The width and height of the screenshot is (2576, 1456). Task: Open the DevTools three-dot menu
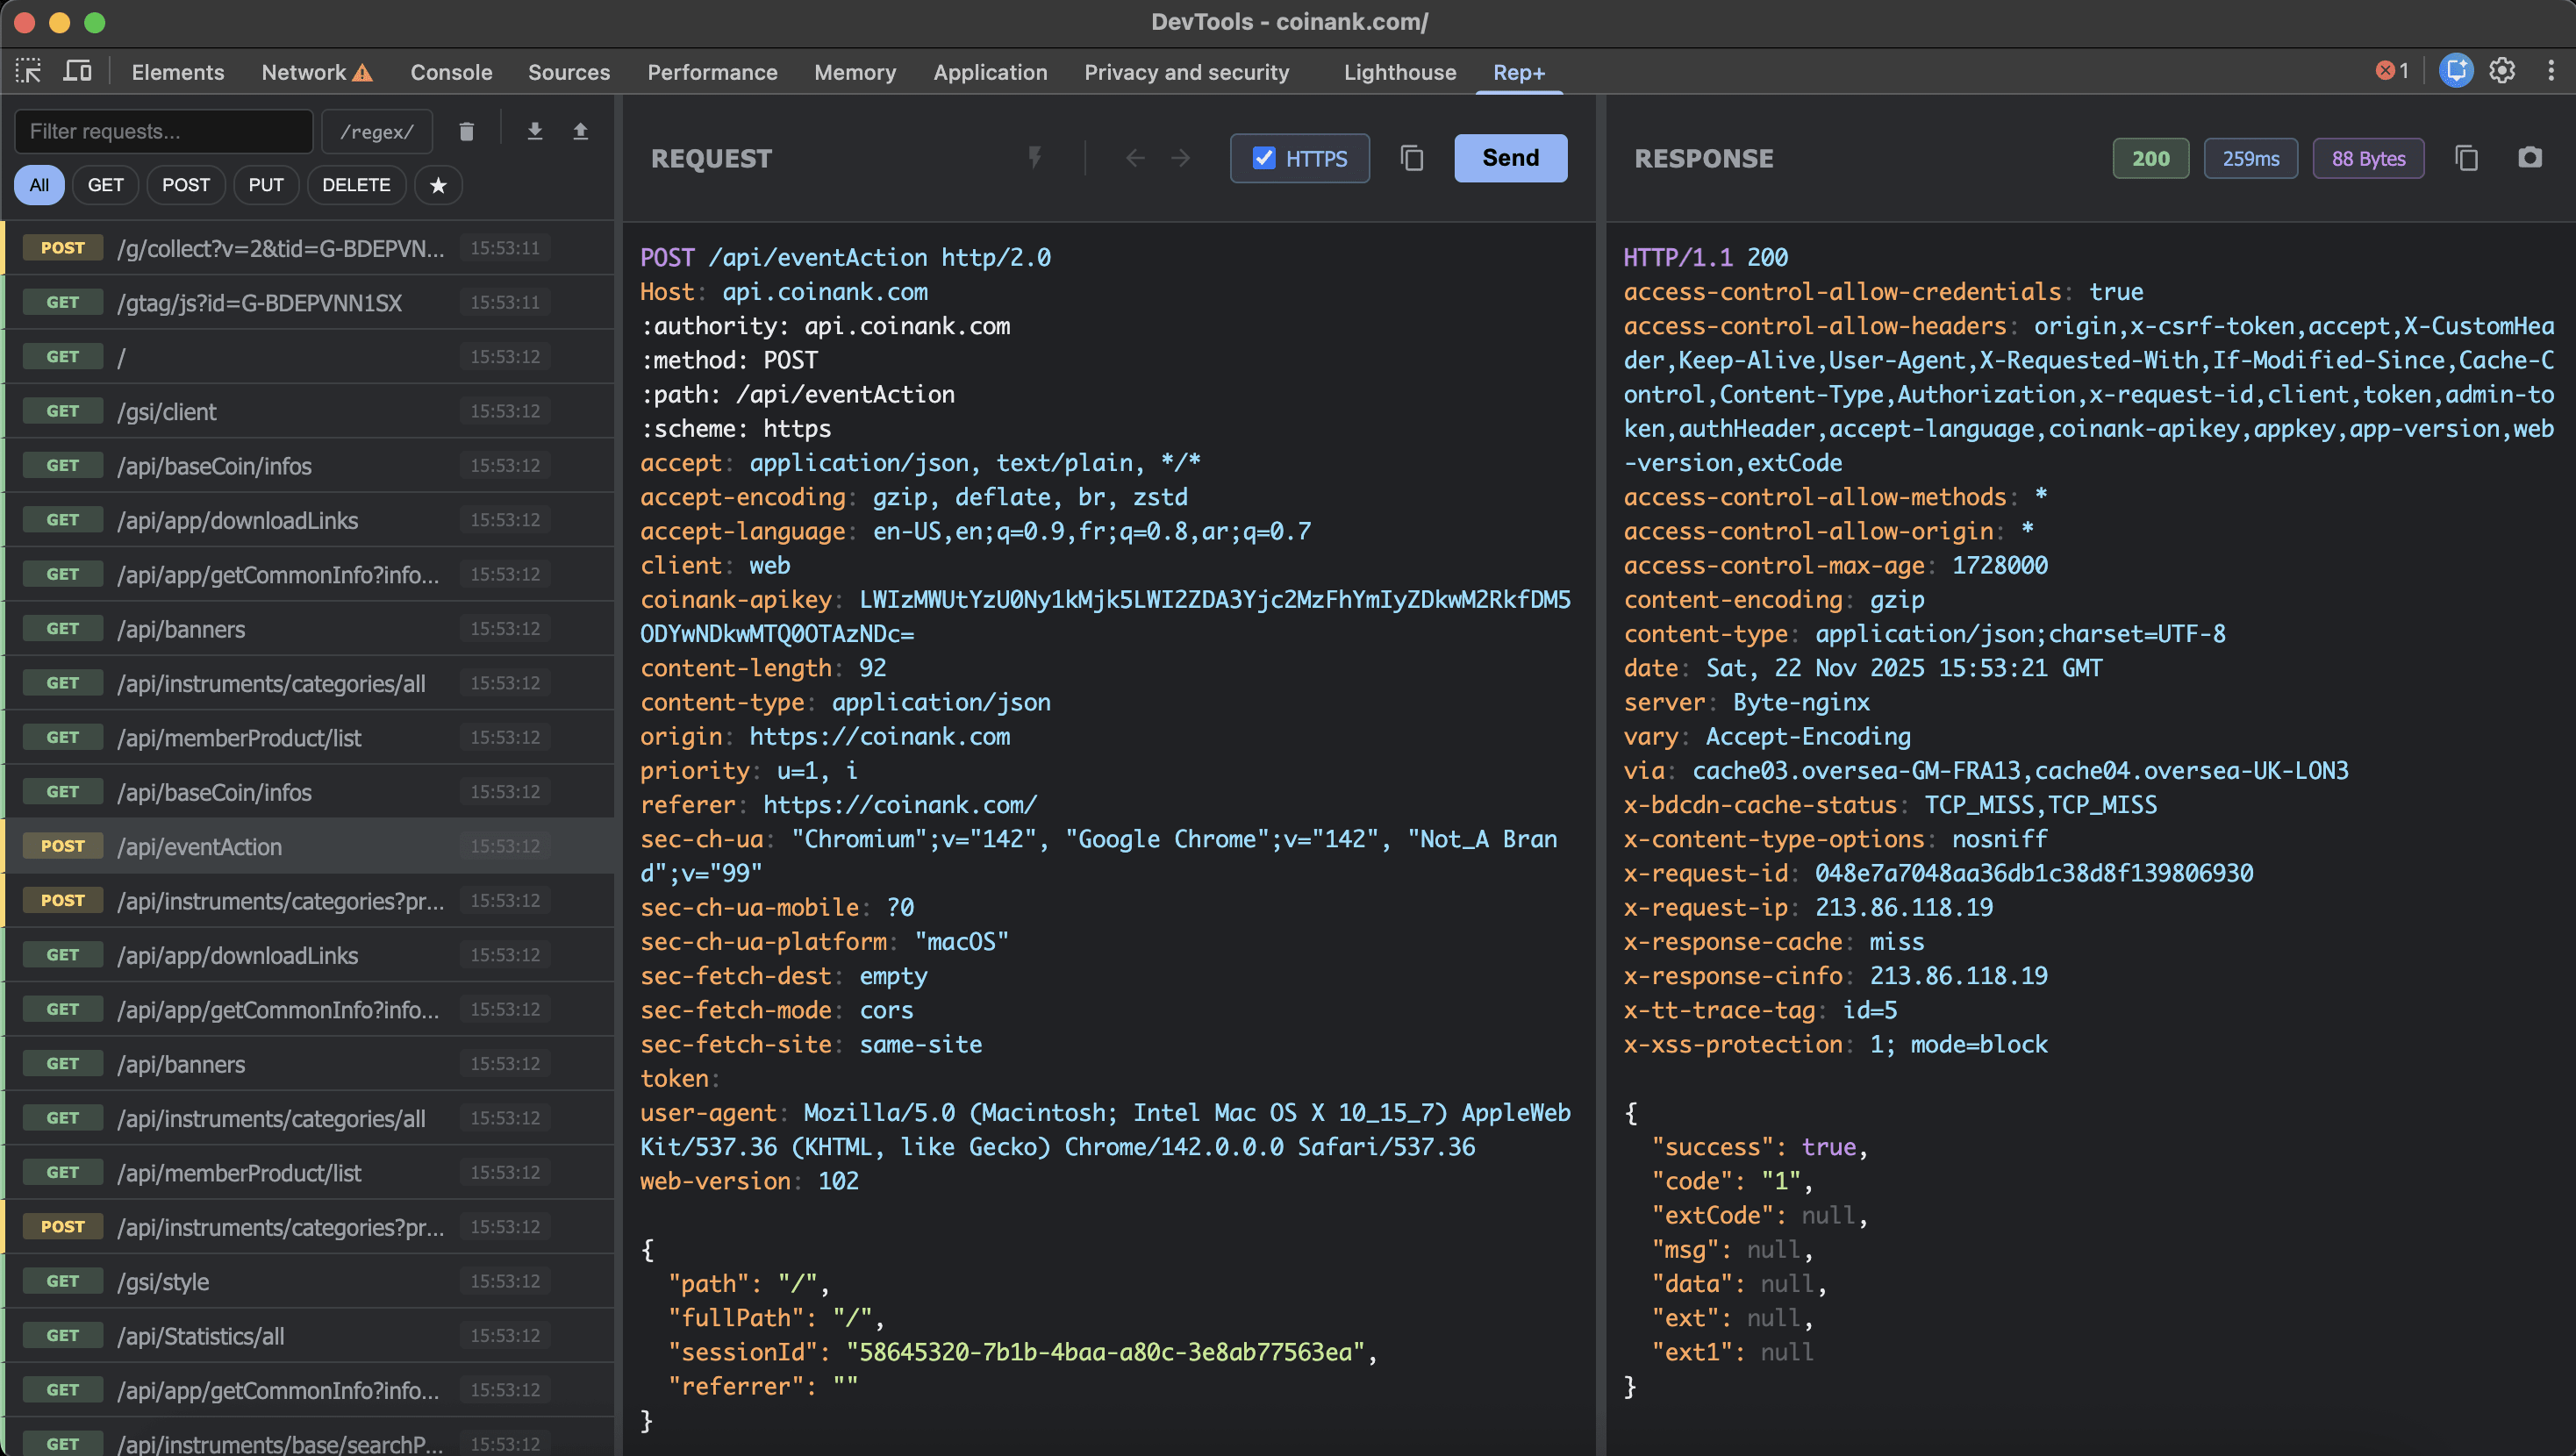2551,71
